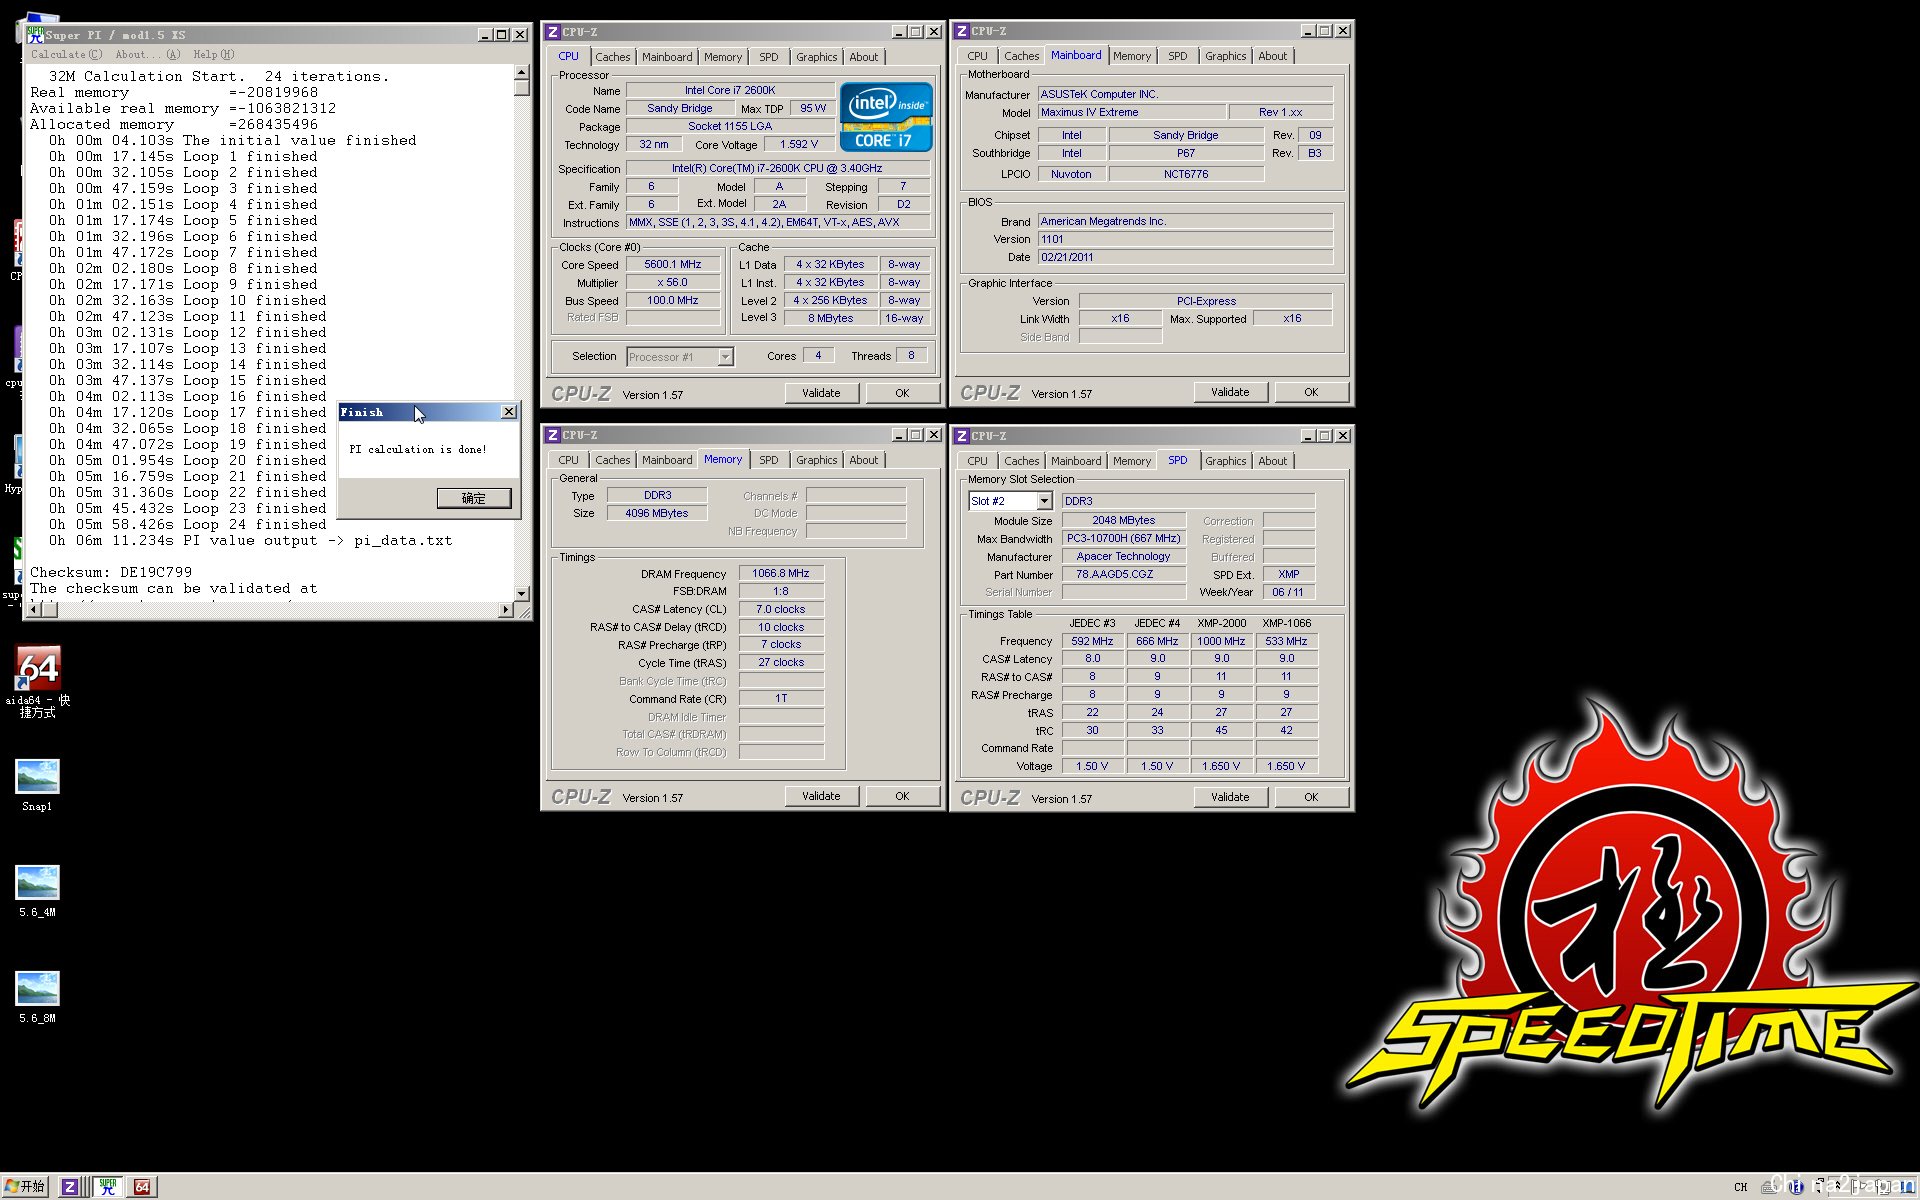Screen dimensions: 1920x1200
Task: Switch to Graphics tab in the top-left CPU-Z window
Action: (816, 57)
